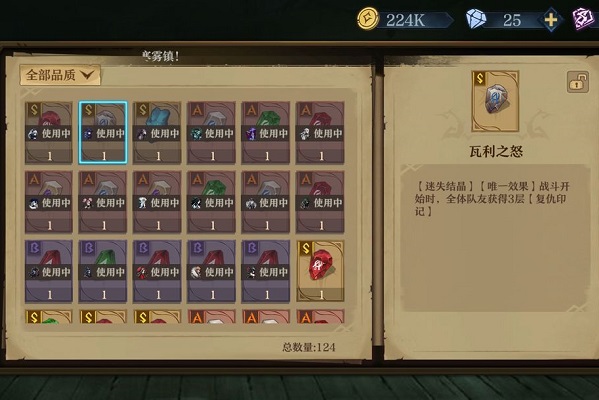This screenshot has width=599, height=400.
Task: Select the A-grade green crystal in the first row
Action: (x=266, y=133)
